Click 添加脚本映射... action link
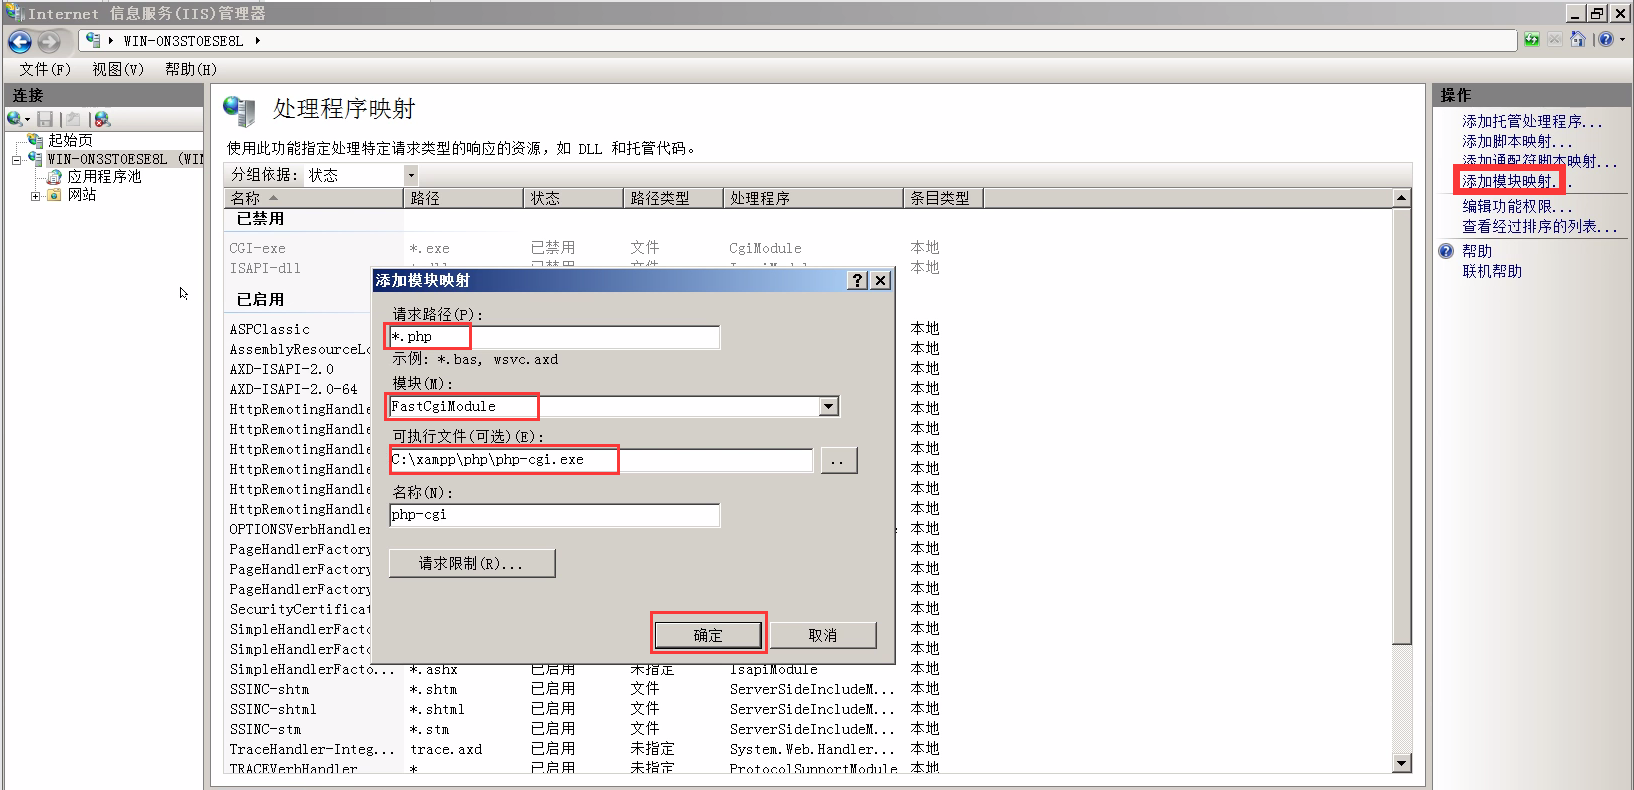This screenshot has height=790, width=1634. (x=1517, y=141)
